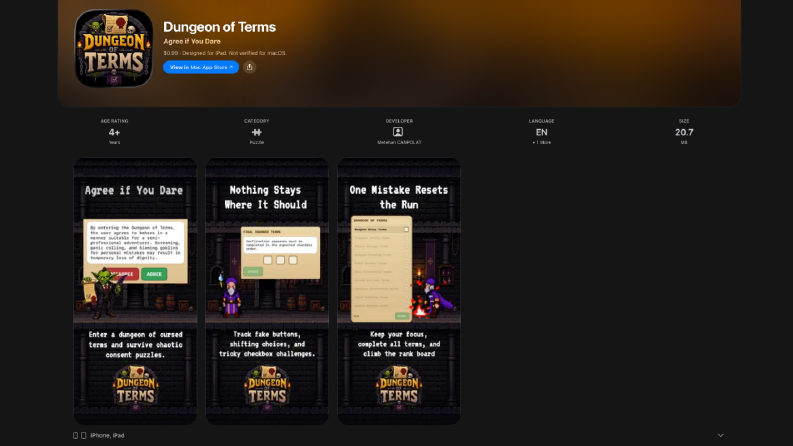Viewport: 793px width, 446px height.
Task: Click the Puzzle category icon
Action: tap(256, 132)
